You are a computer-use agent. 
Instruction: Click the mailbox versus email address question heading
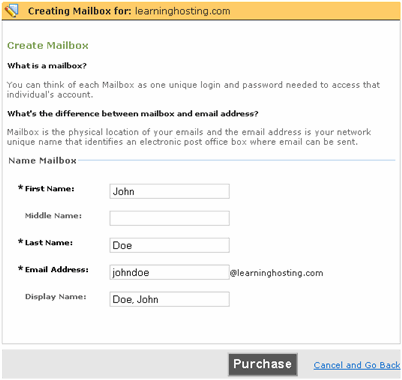(133, 114)
